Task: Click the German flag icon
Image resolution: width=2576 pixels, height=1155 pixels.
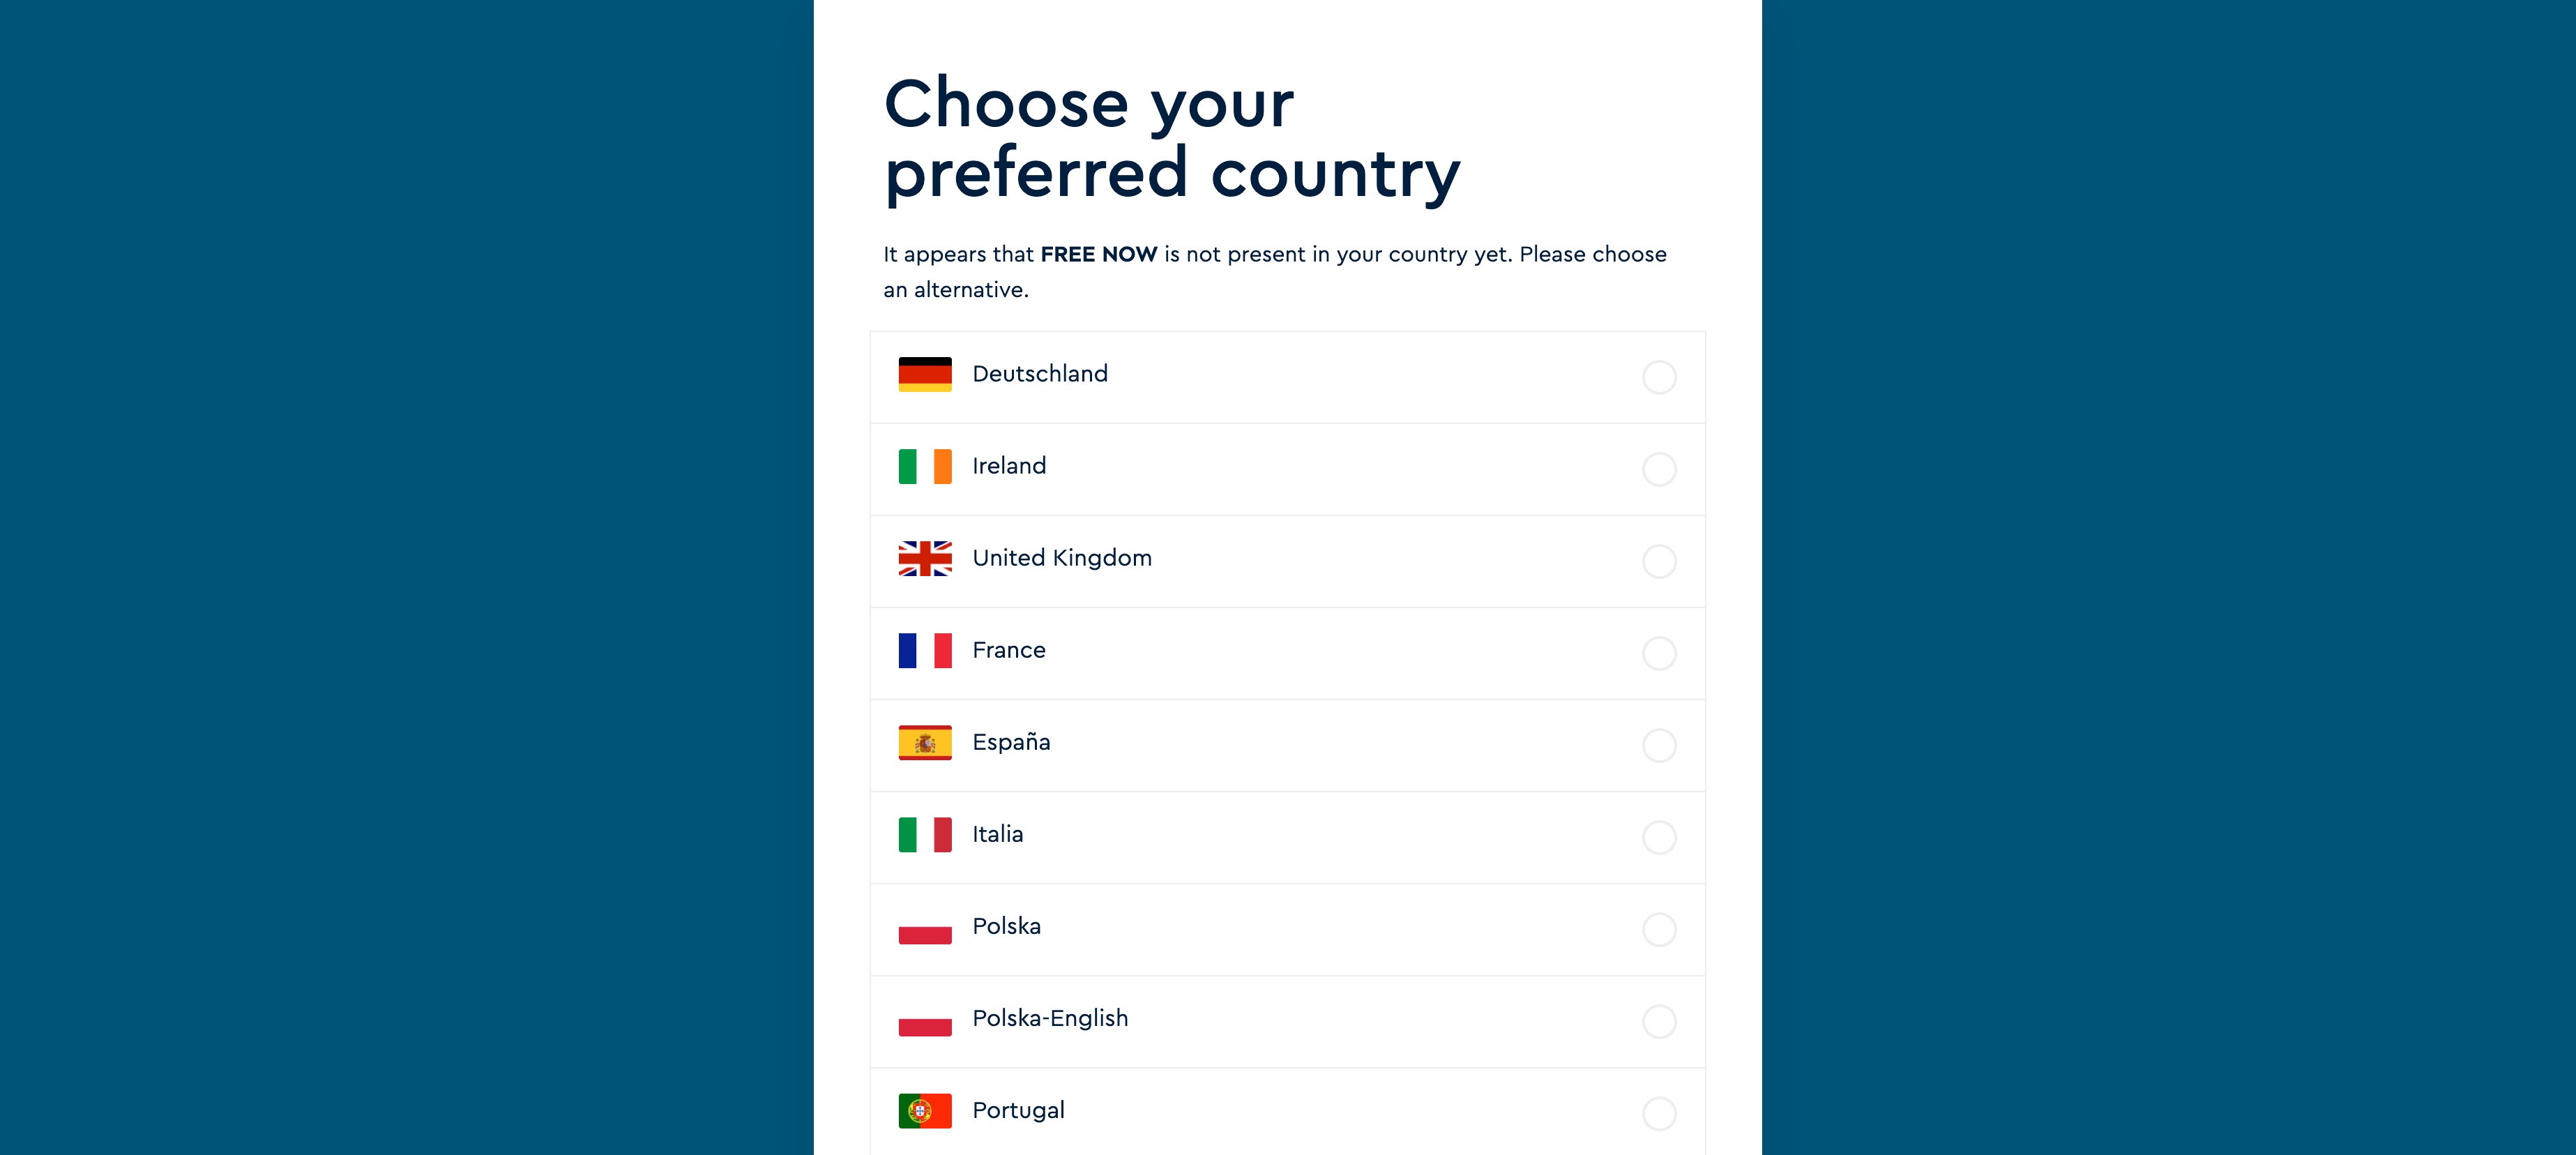Action: [x=925, y=374]
